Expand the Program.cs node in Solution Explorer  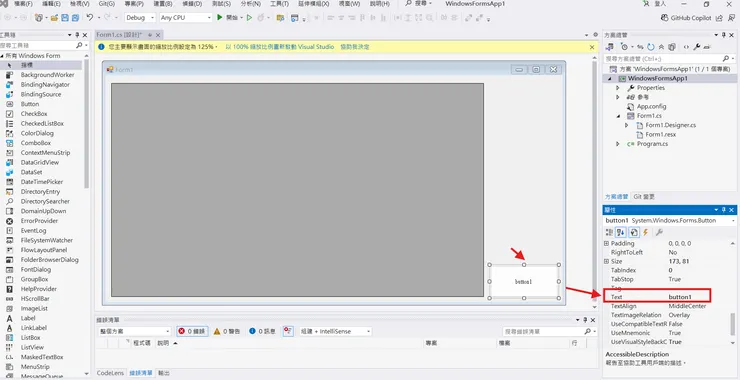(618, 144)
